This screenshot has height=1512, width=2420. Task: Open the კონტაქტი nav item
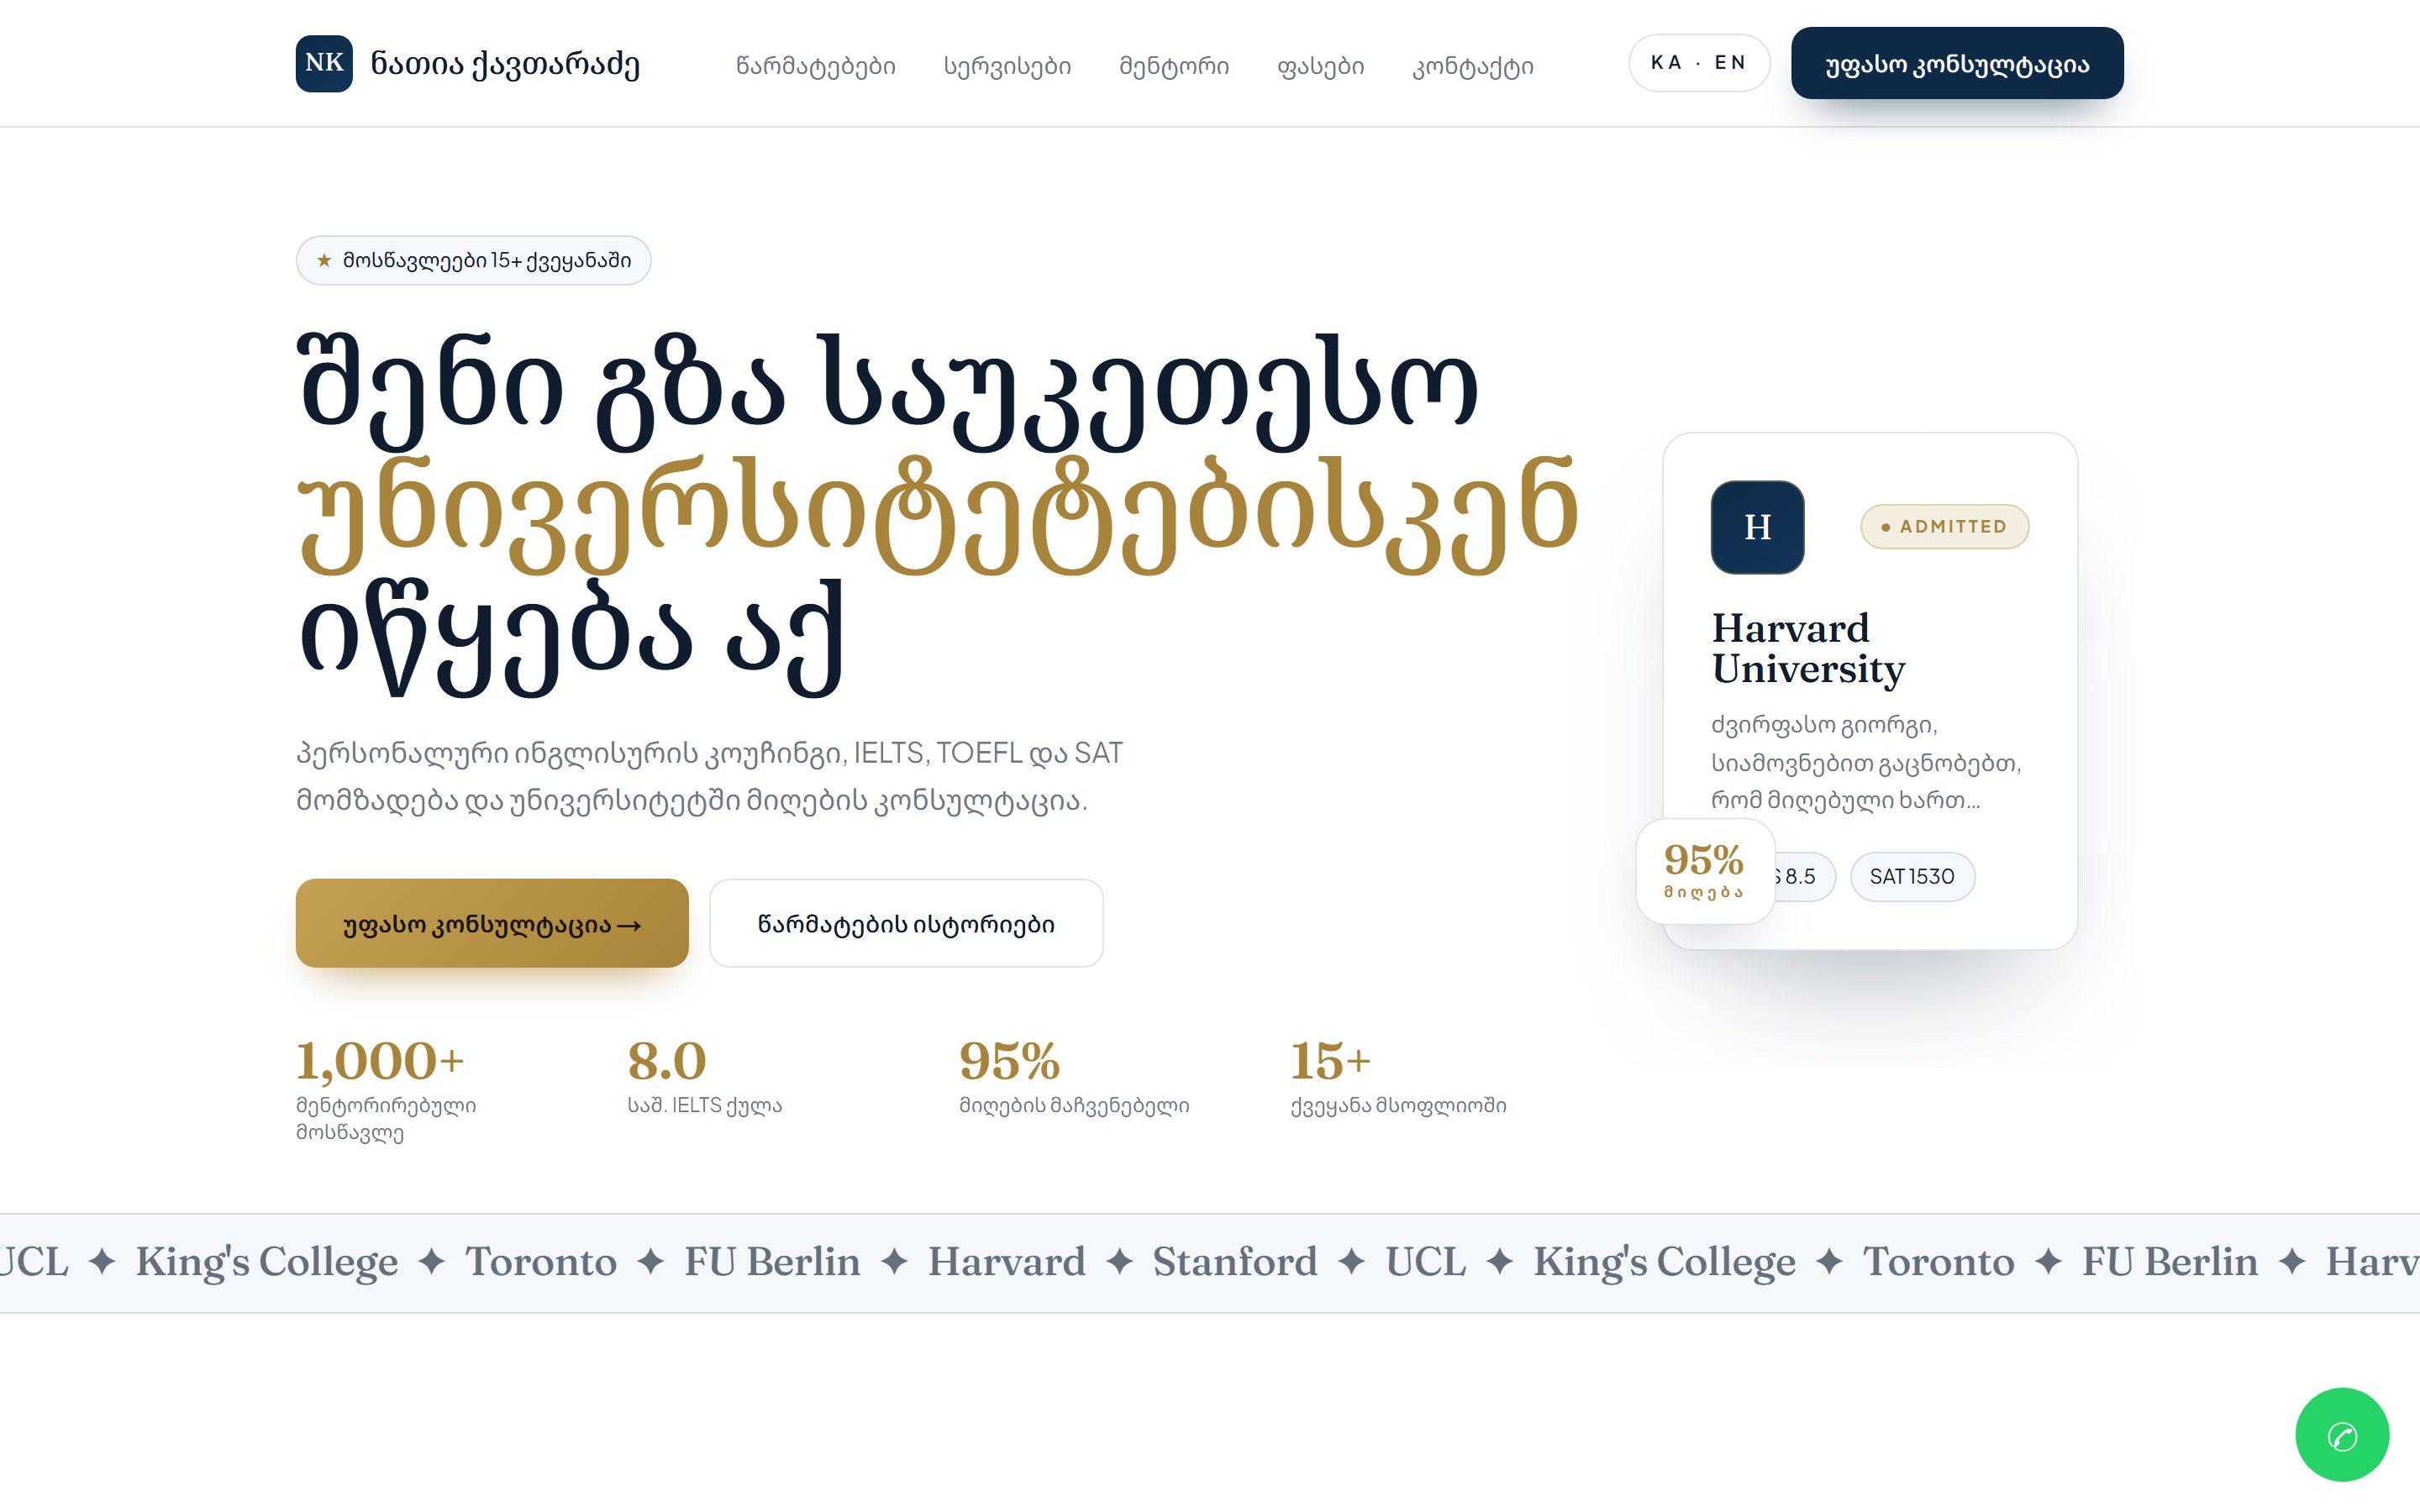1473,66
